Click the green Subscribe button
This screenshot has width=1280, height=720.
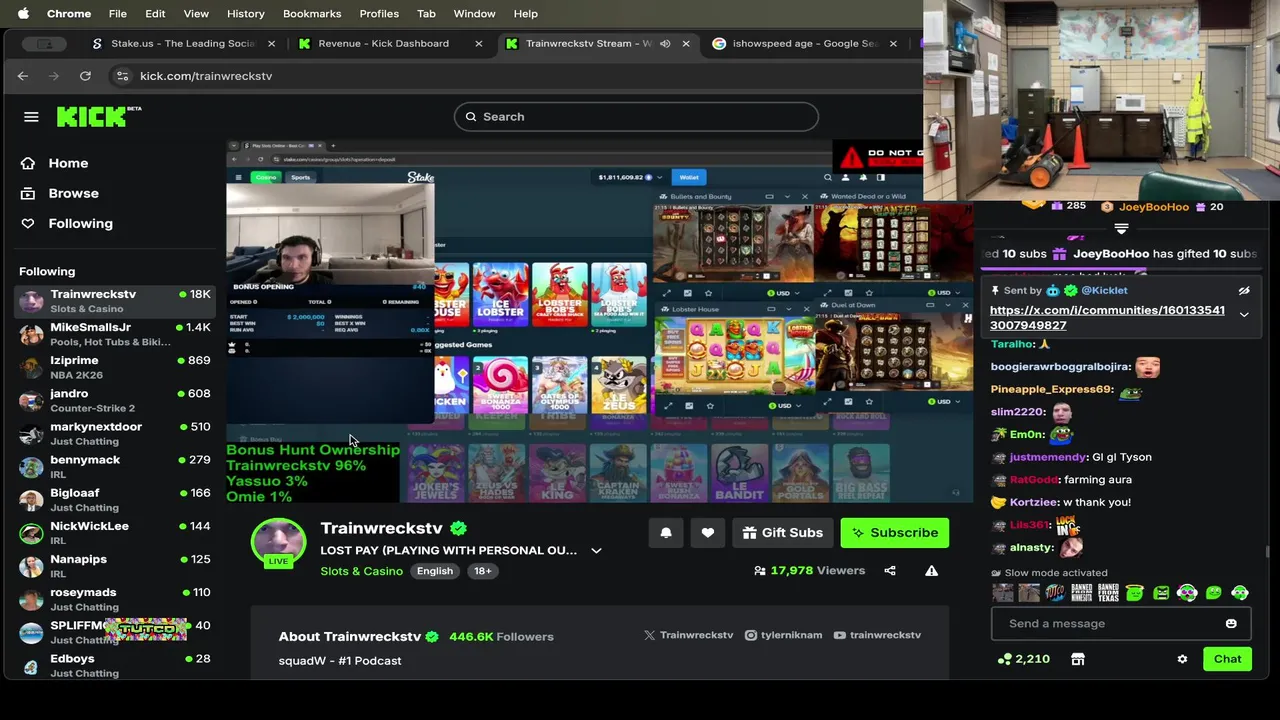(x=894, y=533)
